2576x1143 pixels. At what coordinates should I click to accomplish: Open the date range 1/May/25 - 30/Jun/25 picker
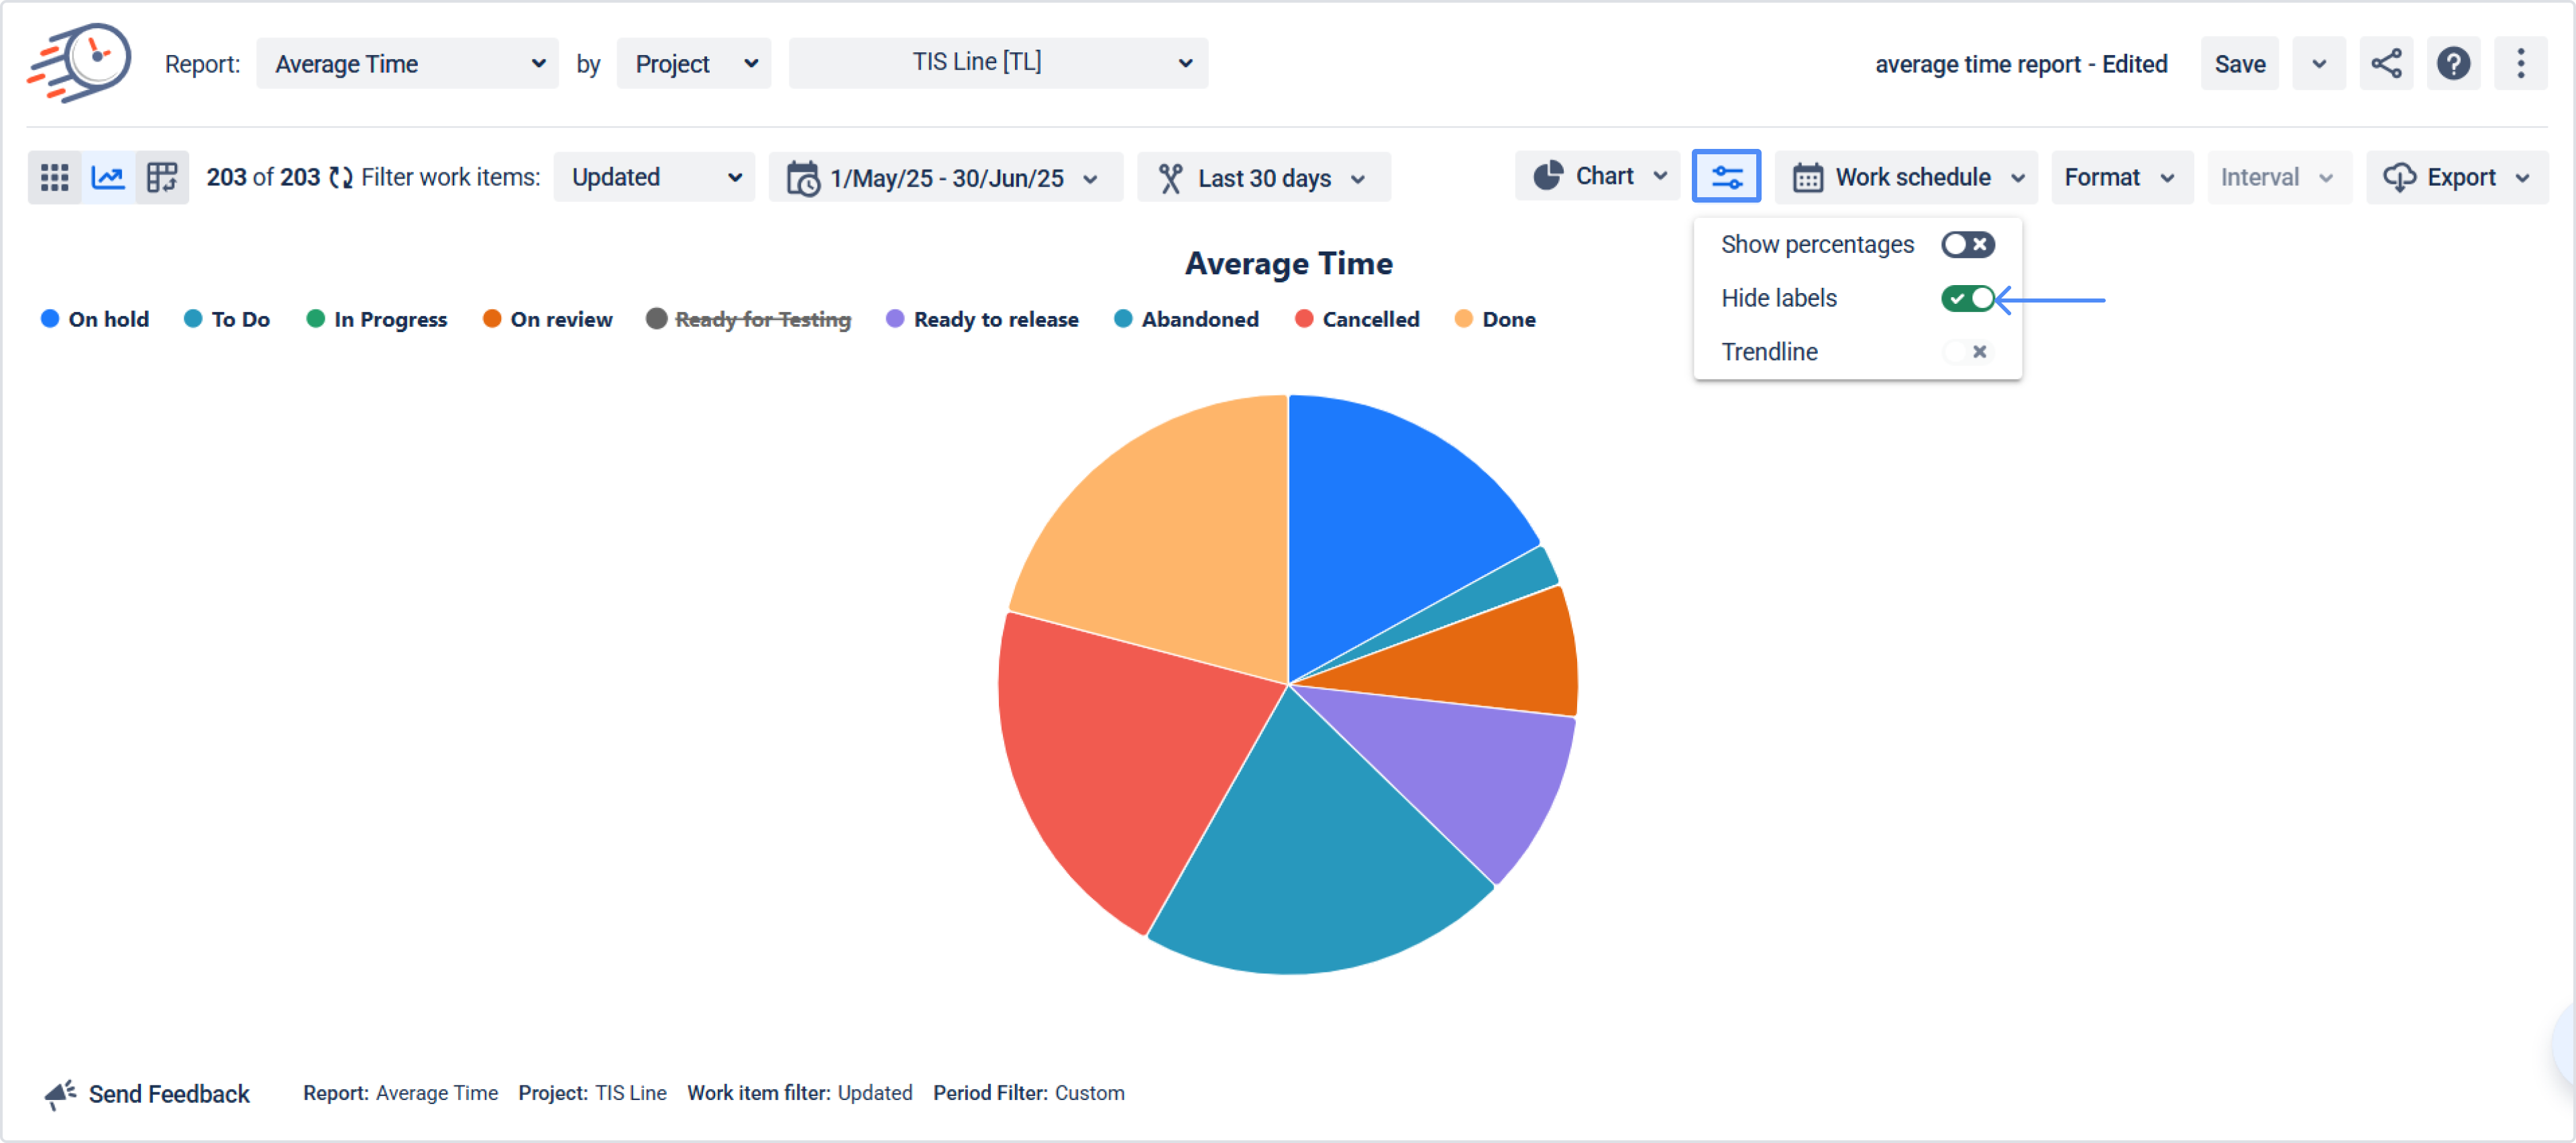[x=946, y=178]
